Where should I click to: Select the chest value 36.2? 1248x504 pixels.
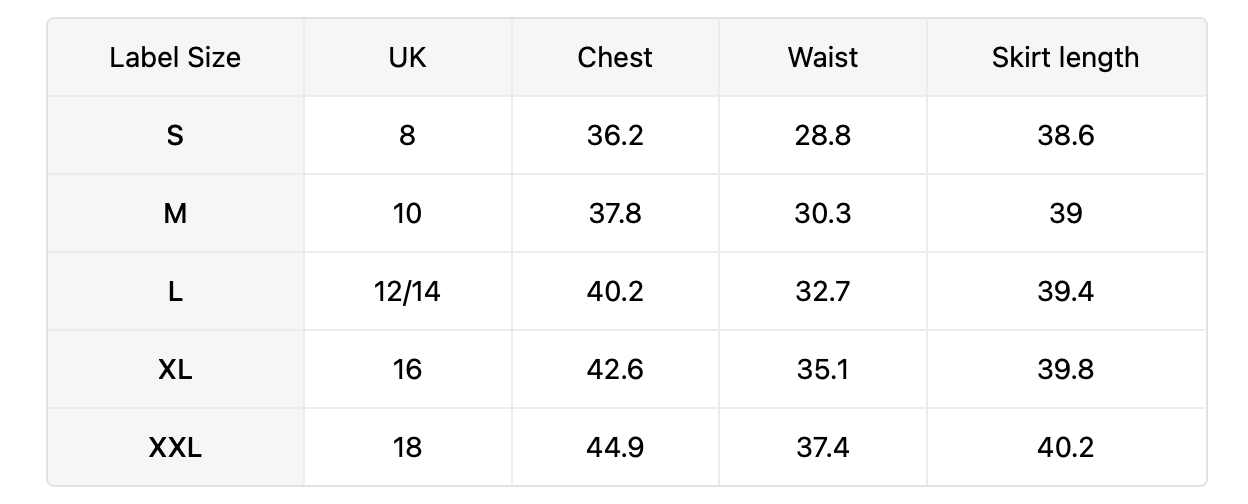coord(615,135)
